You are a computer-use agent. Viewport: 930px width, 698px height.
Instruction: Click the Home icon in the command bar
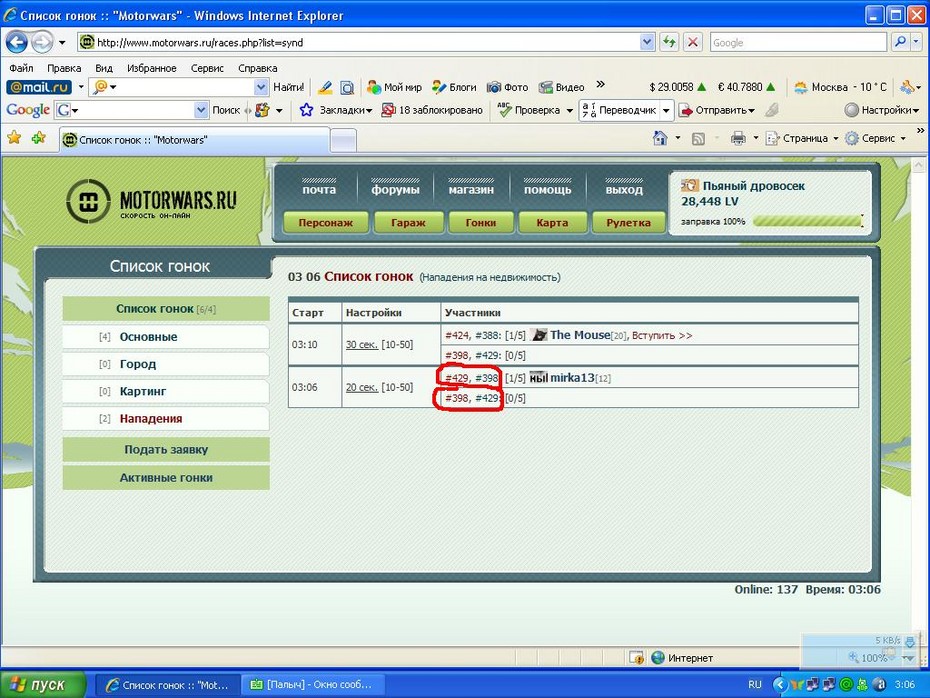point(660,138)
